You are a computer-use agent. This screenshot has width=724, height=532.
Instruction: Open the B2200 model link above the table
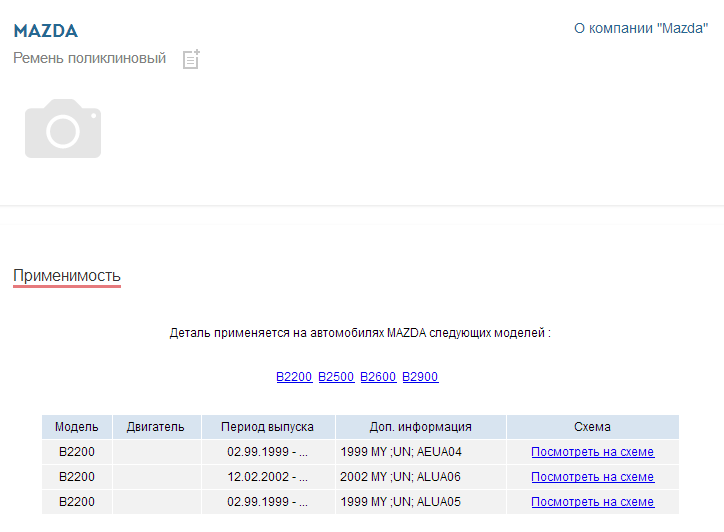[294, 377]
